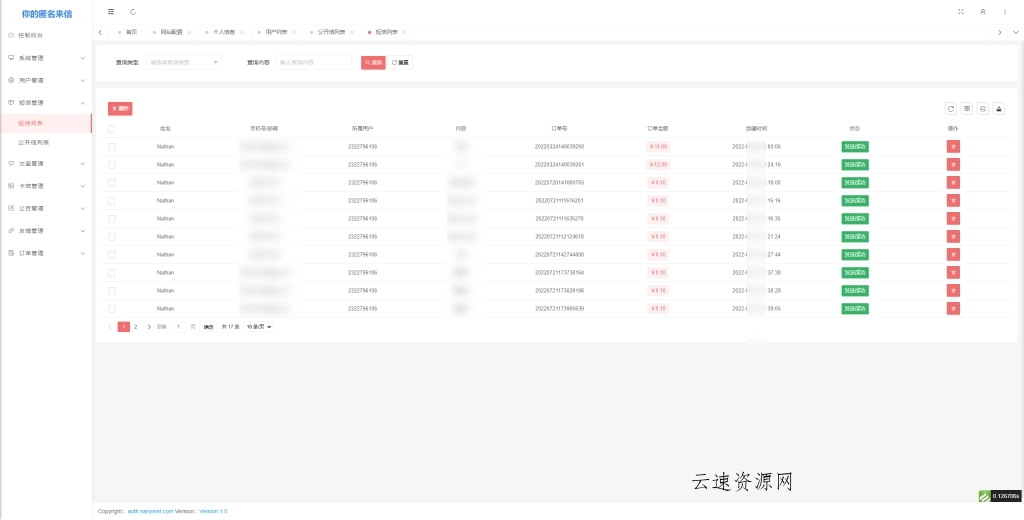This screenshot has width=1024, height=520.
Task: Click the export icon above the table
Action: point(999,109)
